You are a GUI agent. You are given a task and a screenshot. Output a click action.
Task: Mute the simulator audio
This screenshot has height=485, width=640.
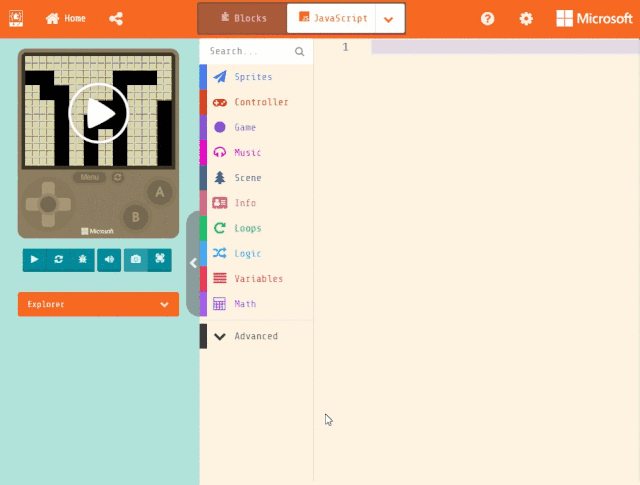pos(109,260)
